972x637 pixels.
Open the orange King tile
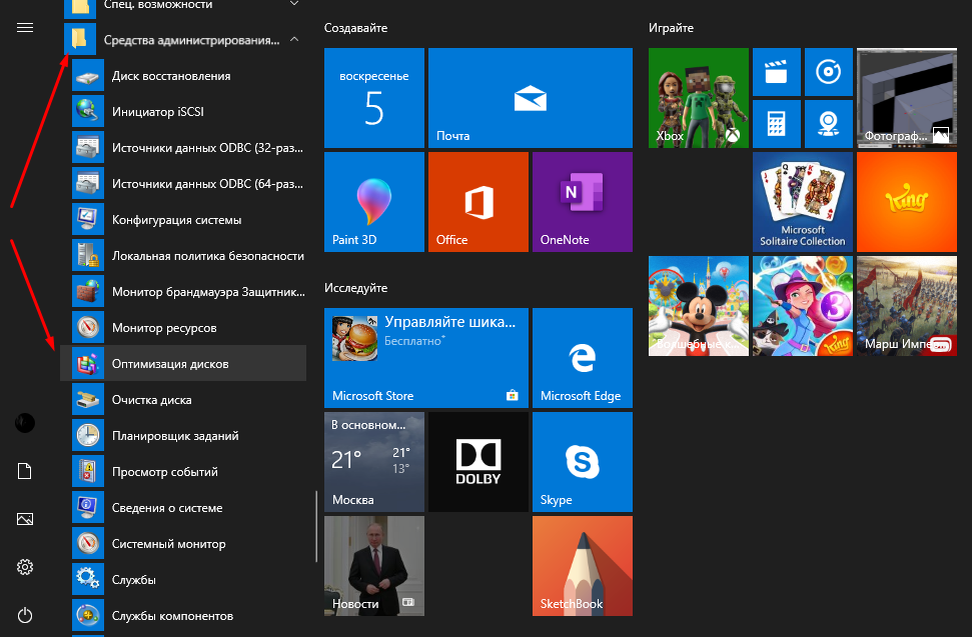(907, 202)
